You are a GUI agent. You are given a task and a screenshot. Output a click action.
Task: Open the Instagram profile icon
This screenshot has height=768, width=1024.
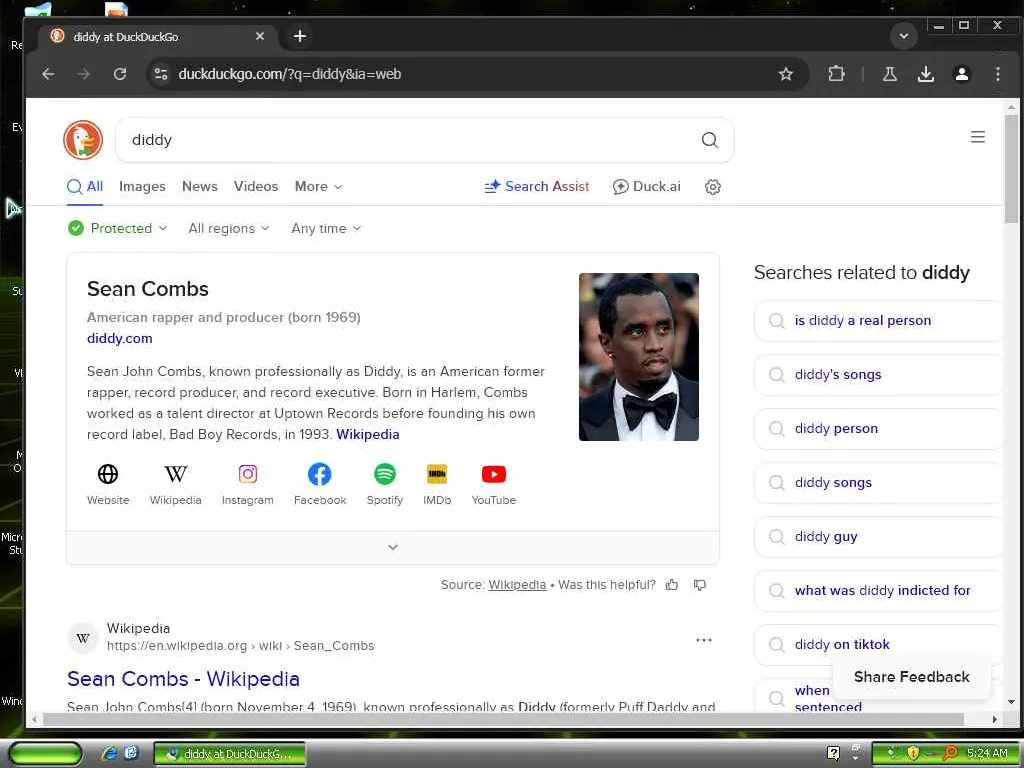point(248,474)
